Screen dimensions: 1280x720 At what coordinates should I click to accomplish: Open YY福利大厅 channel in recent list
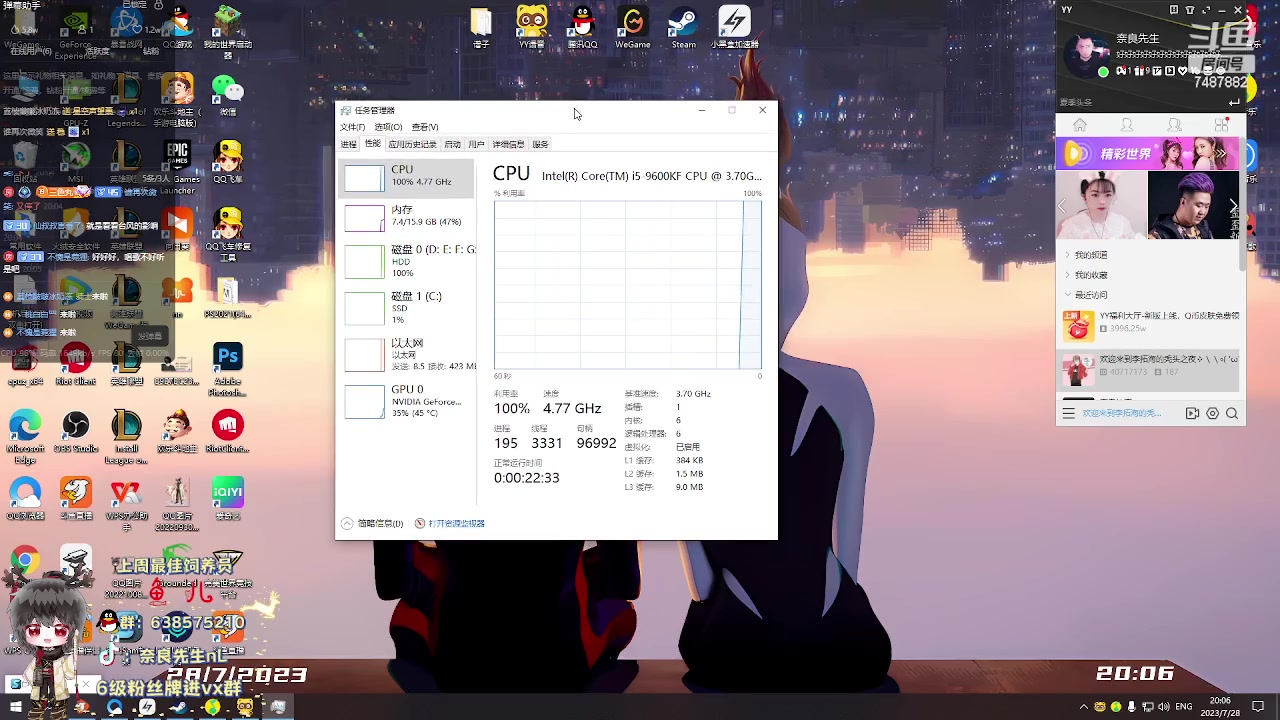(x=1148, y=325)
